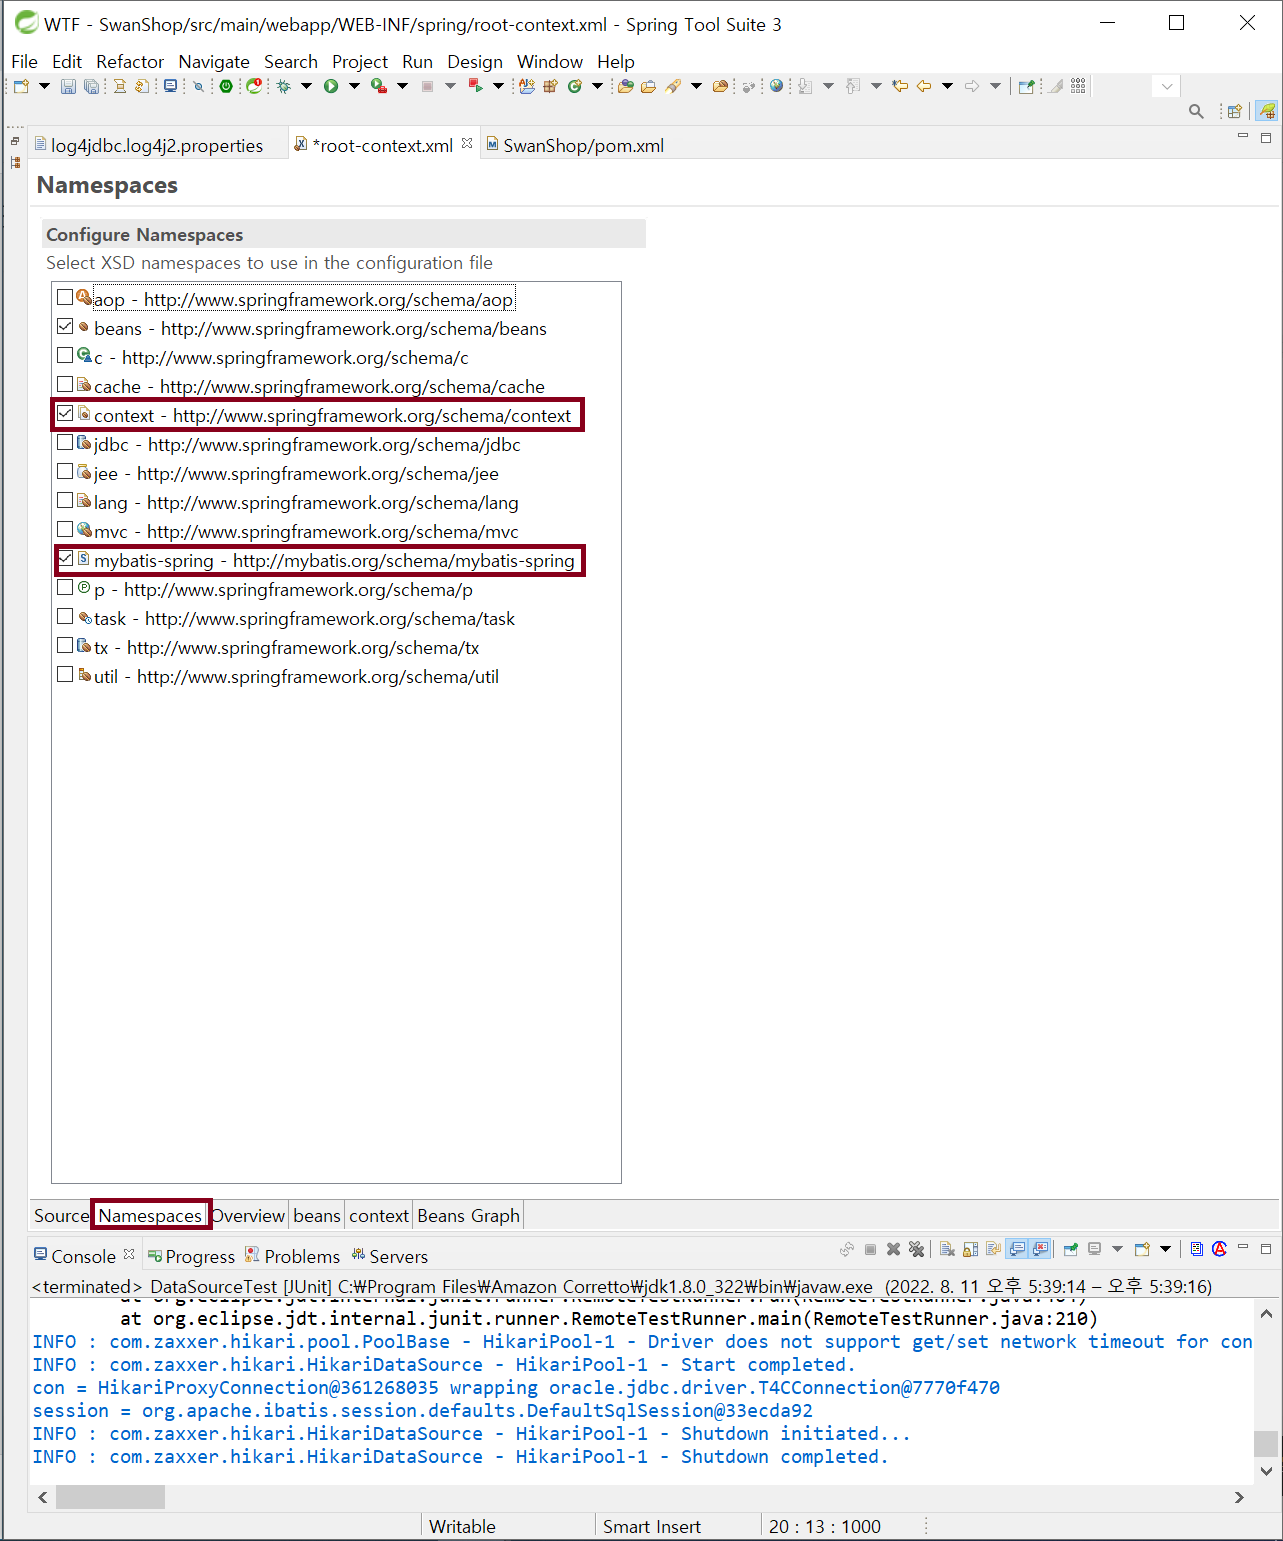Click the New Java Class green C icon
The image size is (1283, 1541).
pyautogui.click(x=575, y=86)
